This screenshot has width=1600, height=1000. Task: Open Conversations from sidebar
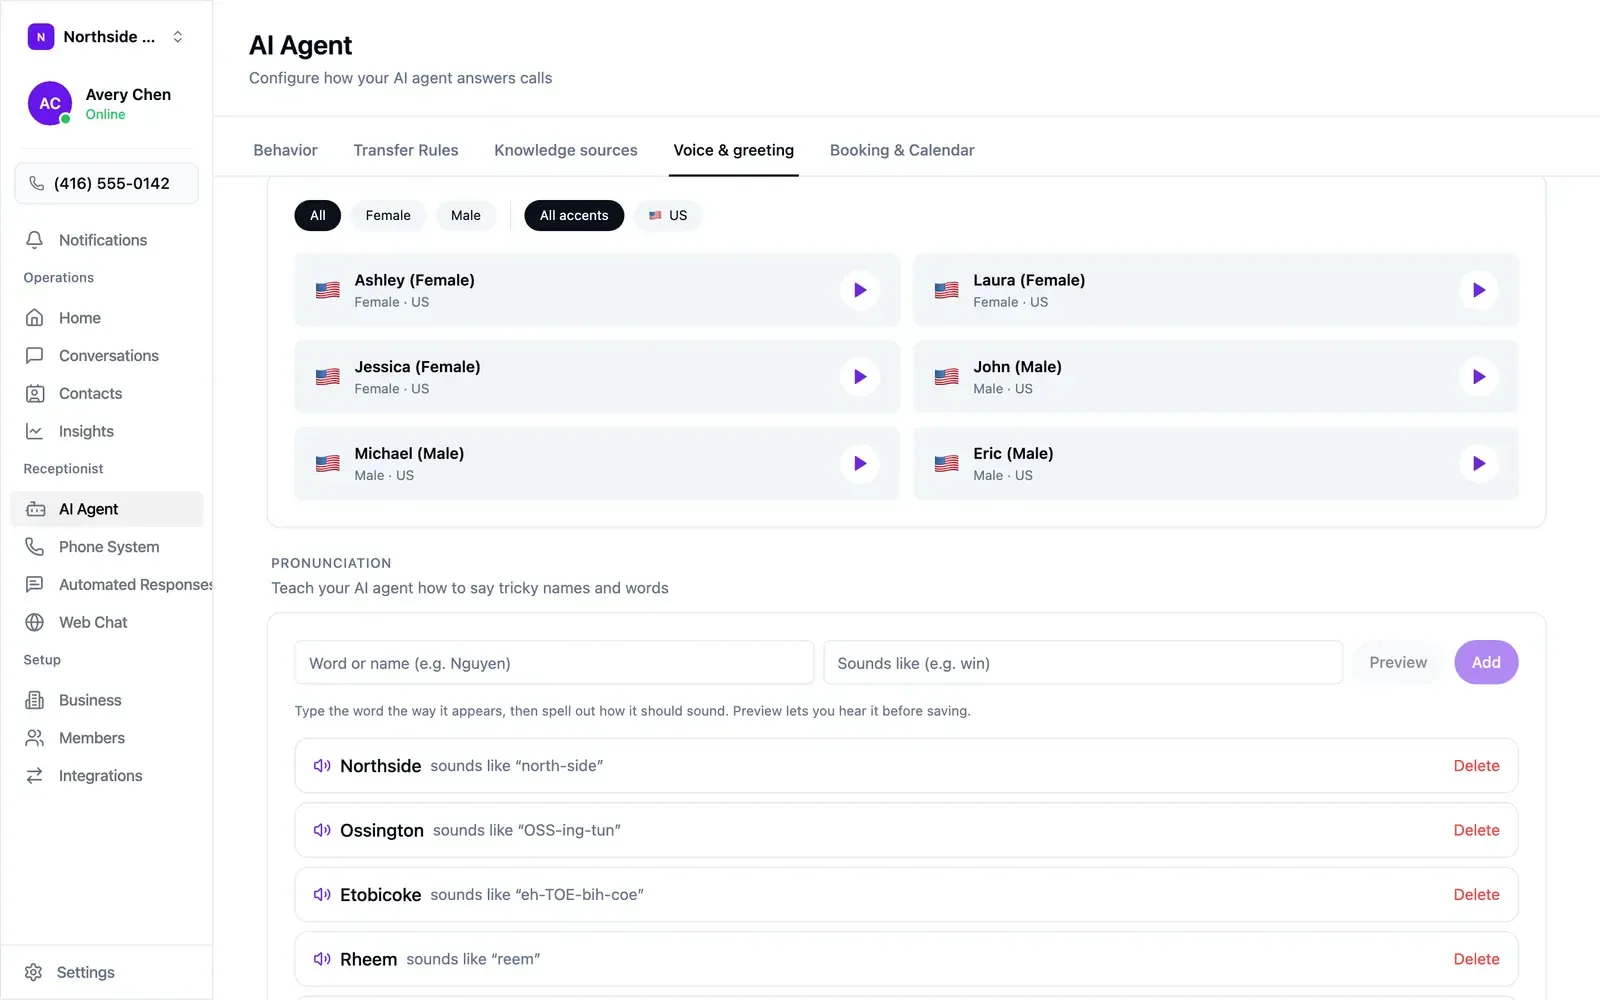[106, 356]
